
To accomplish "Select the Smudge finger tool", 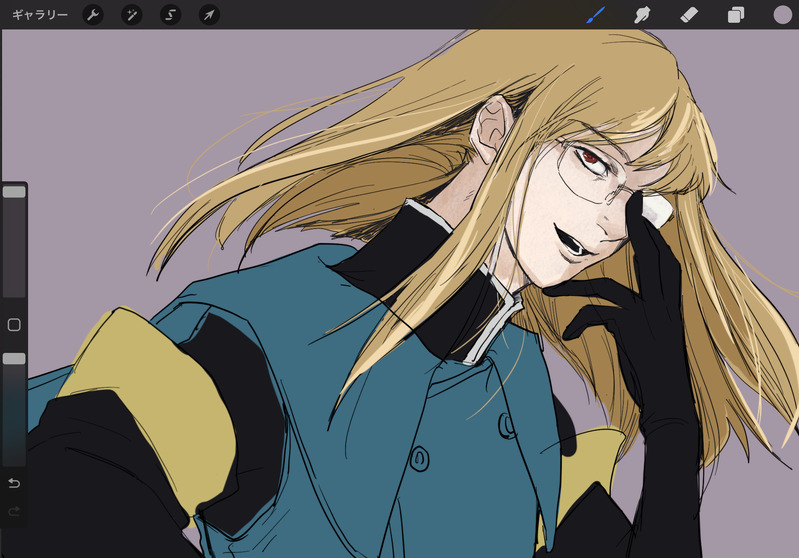I will (642, 15).
